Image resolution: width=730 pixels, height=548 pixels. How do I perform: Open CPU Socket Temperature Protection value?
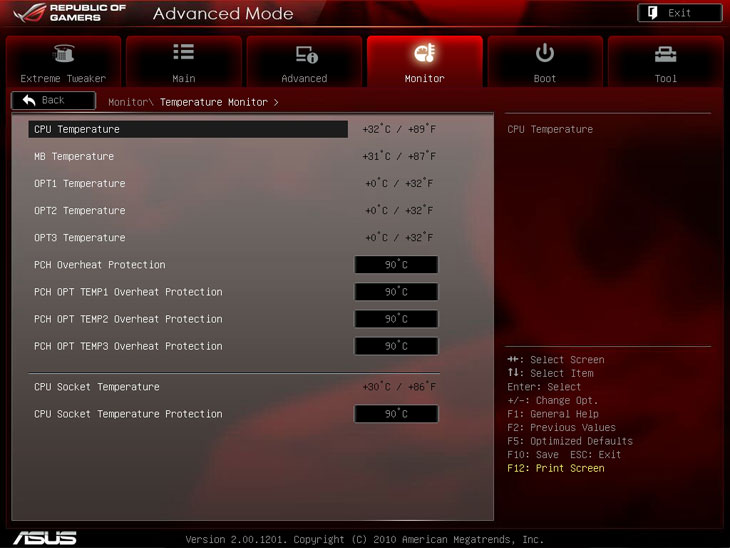396,414
